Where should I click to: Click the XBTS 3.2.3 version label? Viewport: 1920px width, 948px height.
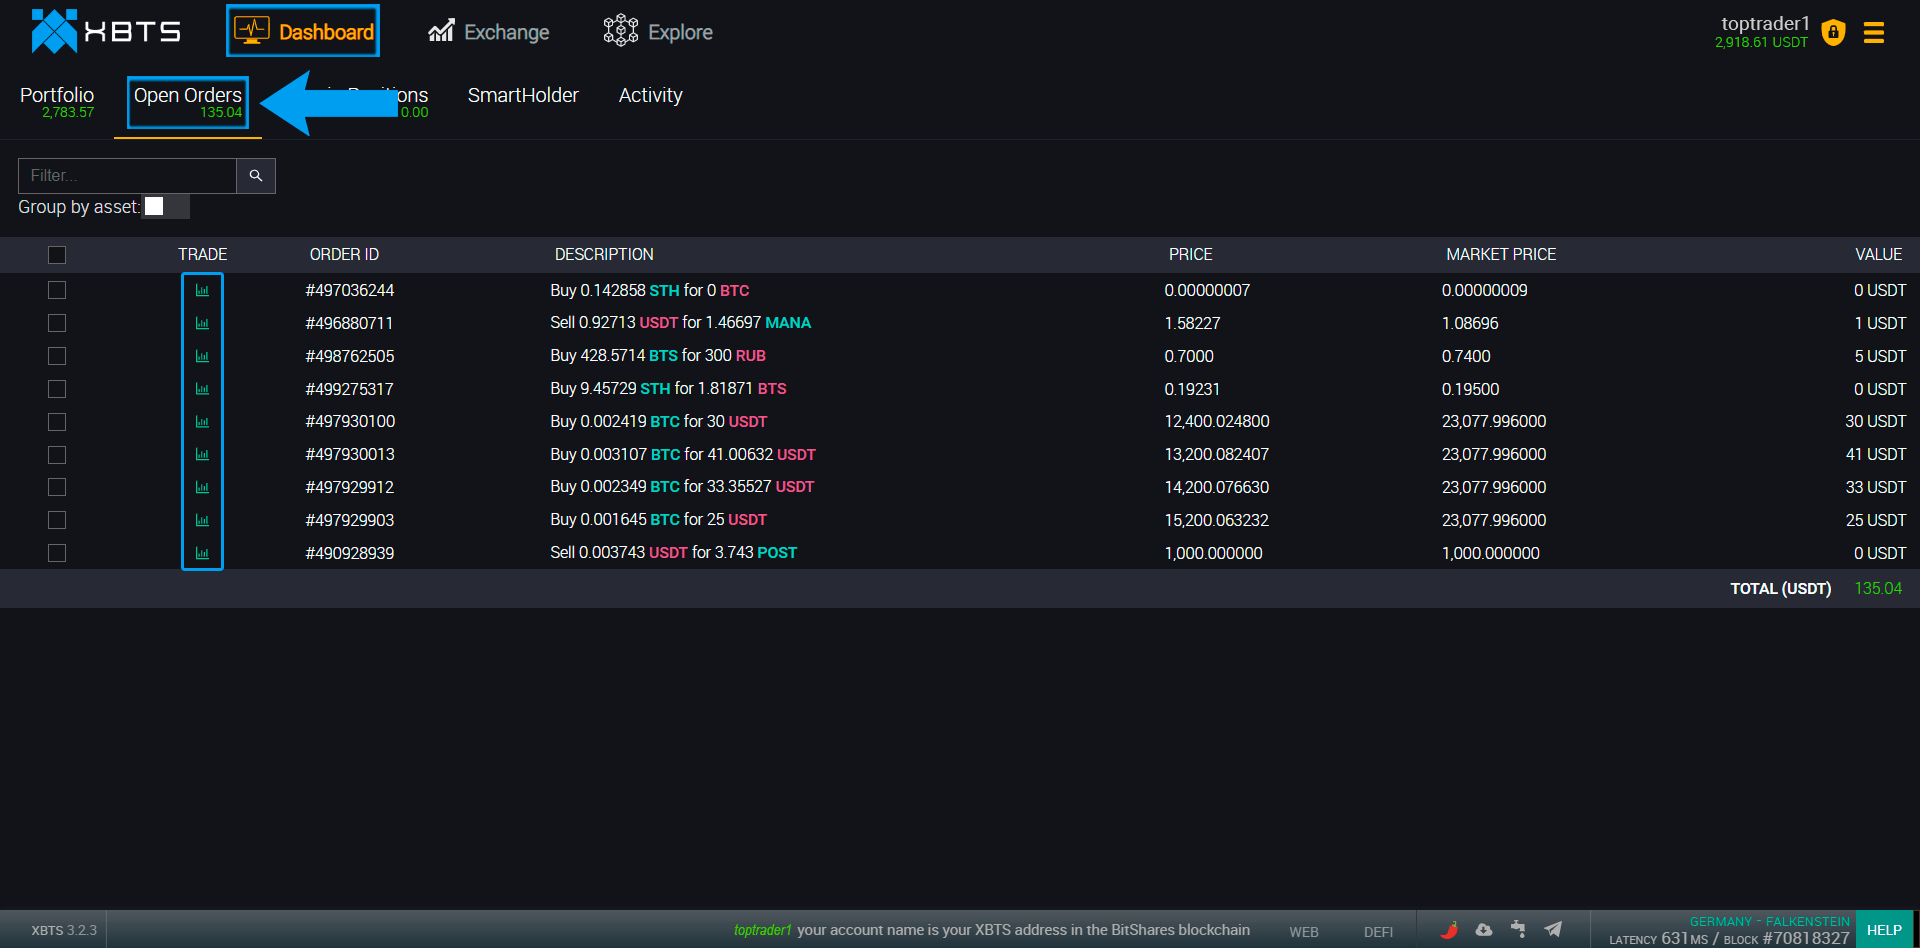[64, 930]
